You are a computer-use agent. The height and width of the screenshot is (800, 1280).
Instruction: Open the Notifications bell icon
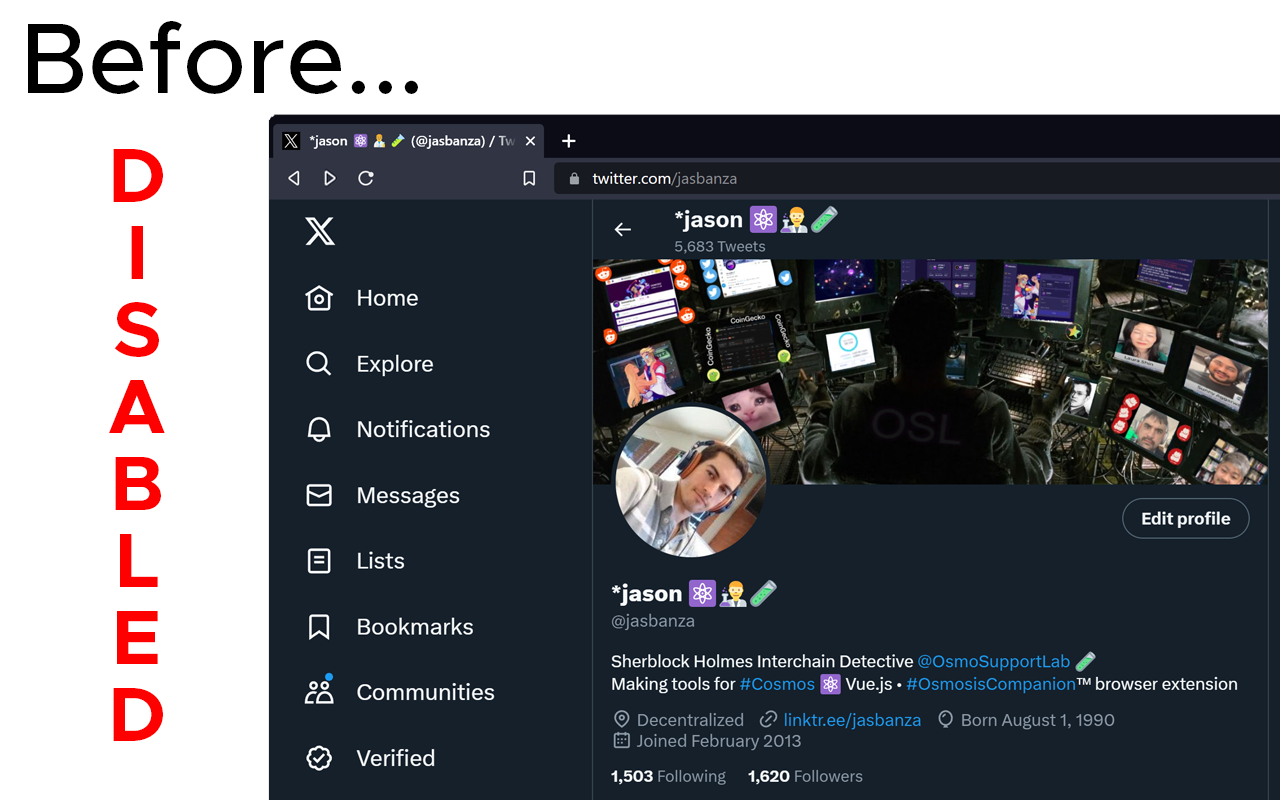[319, 430]
